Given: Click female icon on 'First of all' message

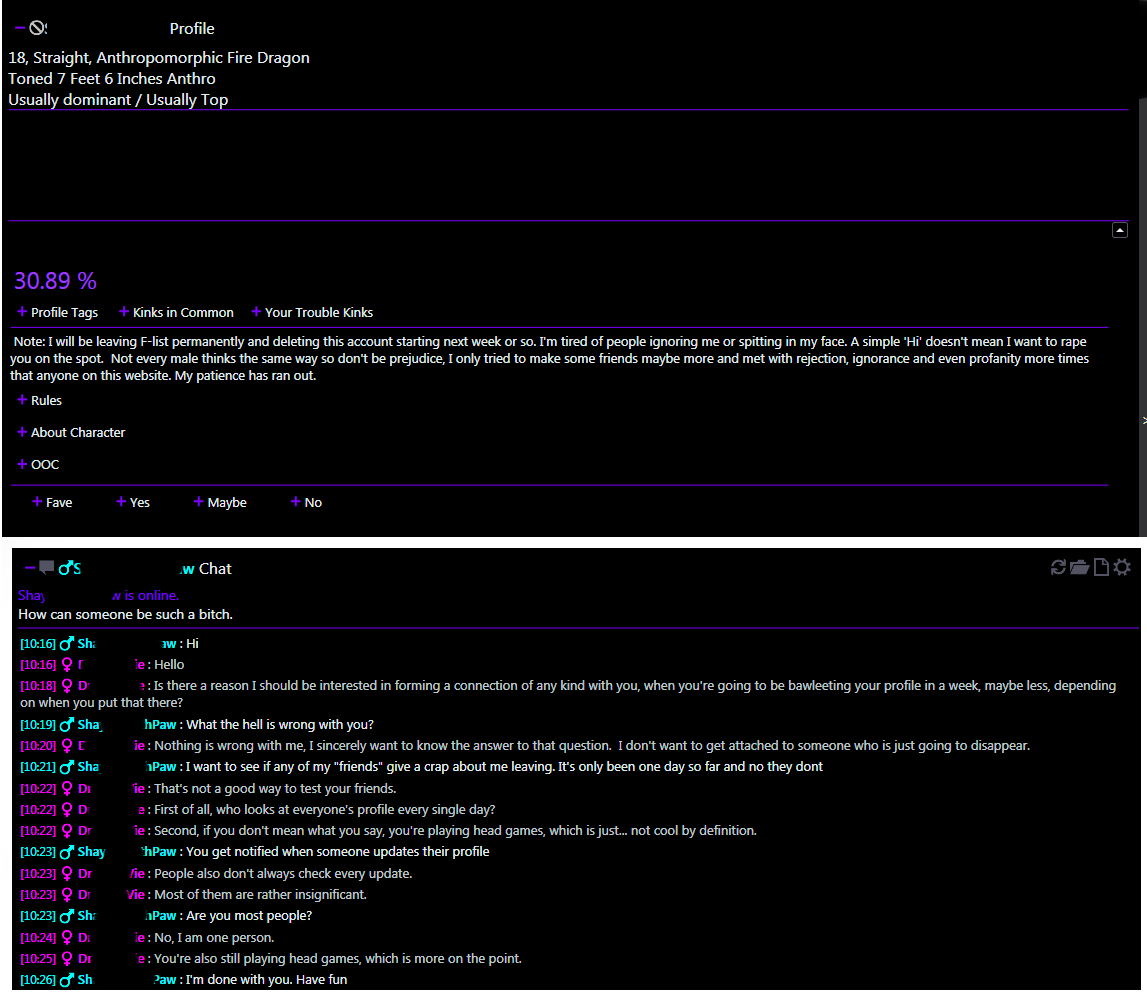Looking at the screenshot, I should pyautogui.click(x=67, y=810).
